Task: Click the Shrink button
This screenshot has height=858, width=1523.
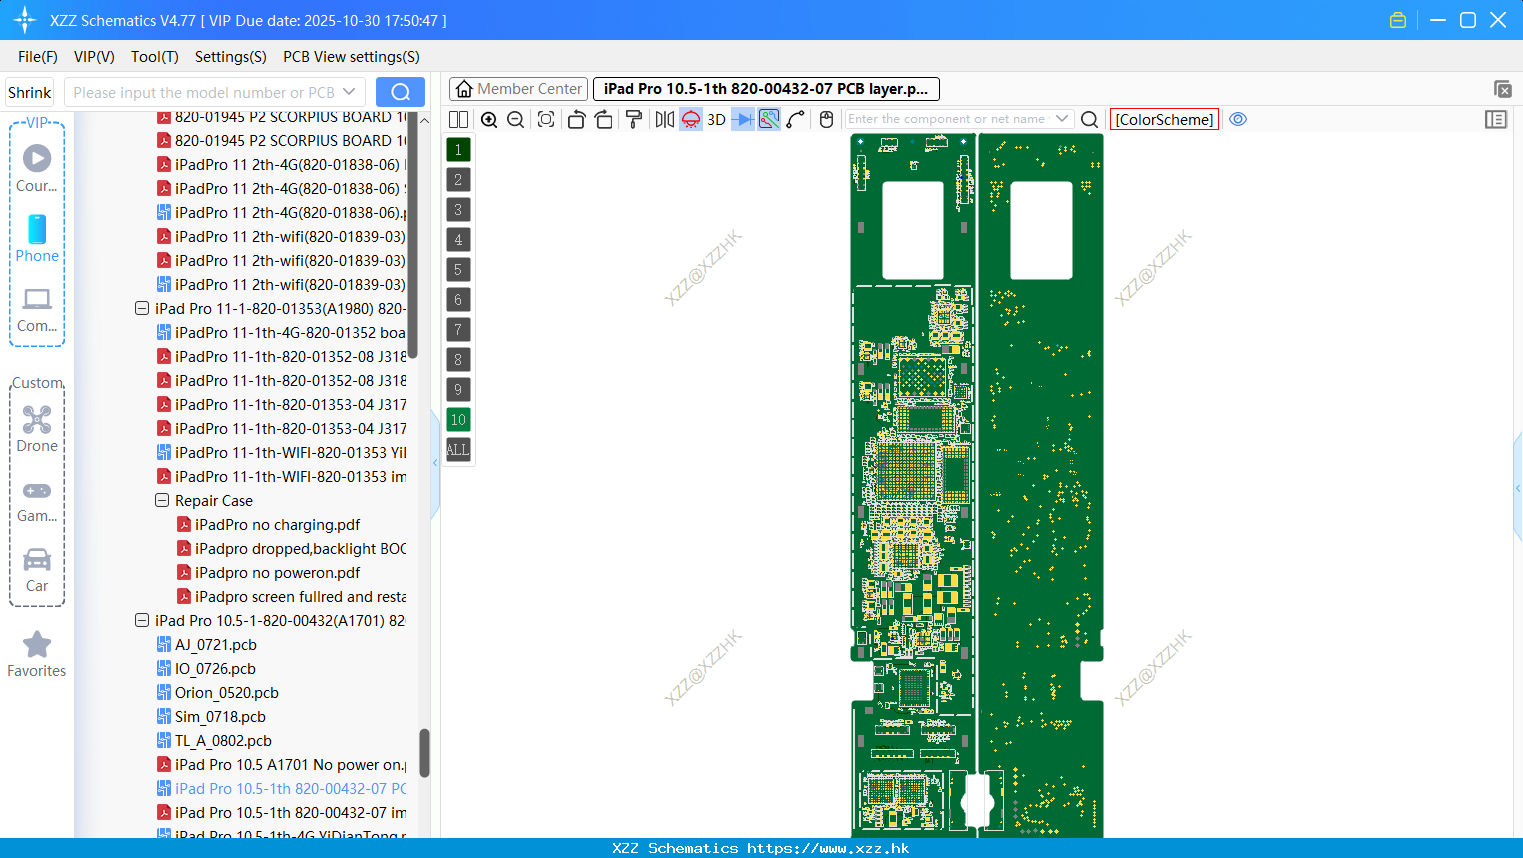Action: (29, 92)
